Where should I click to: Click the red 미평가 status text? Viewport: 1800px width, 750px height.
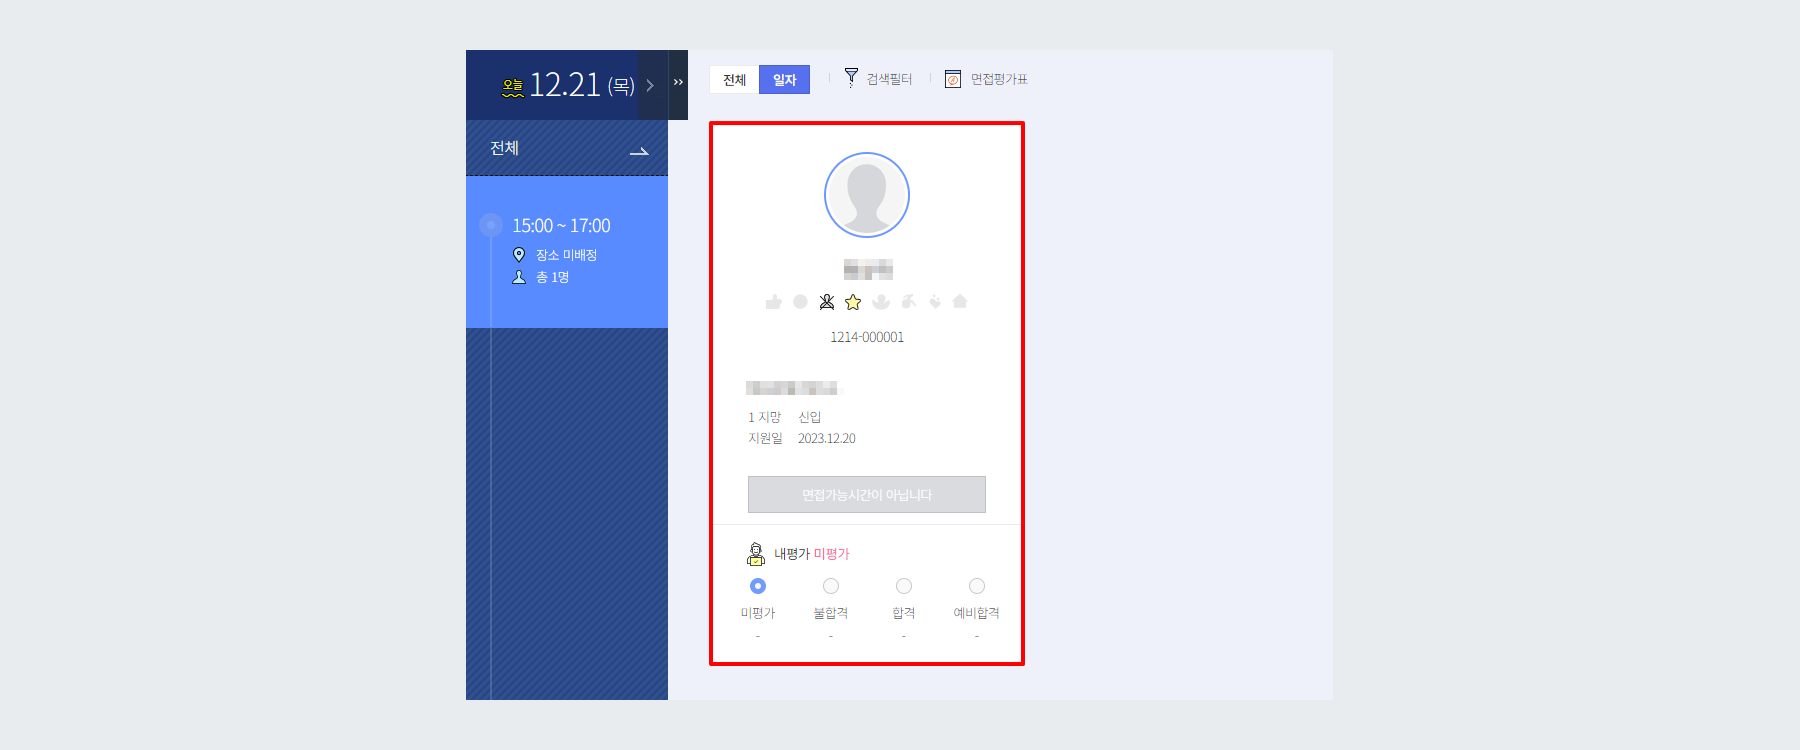pos(832,554)
